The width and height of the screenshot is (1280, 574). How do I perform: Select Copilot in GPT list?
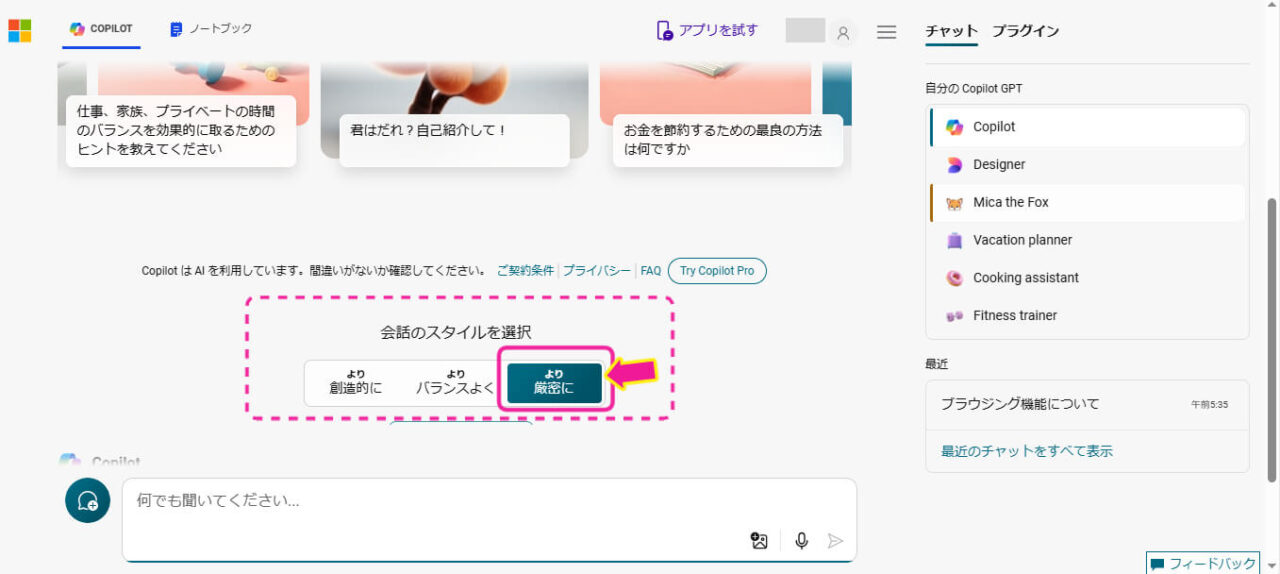pos(1087,127)
